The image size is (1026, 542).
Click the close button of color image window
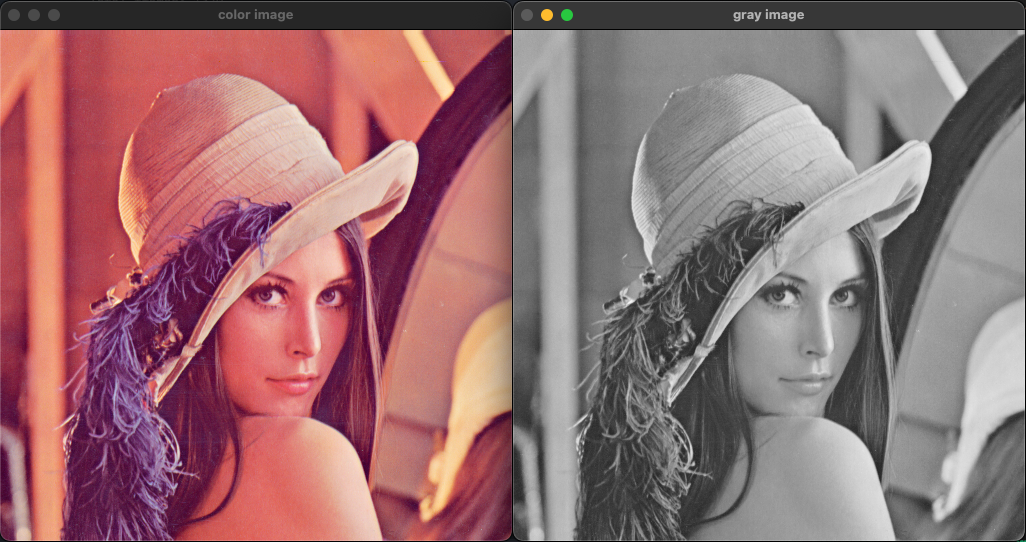coord(14,15)
